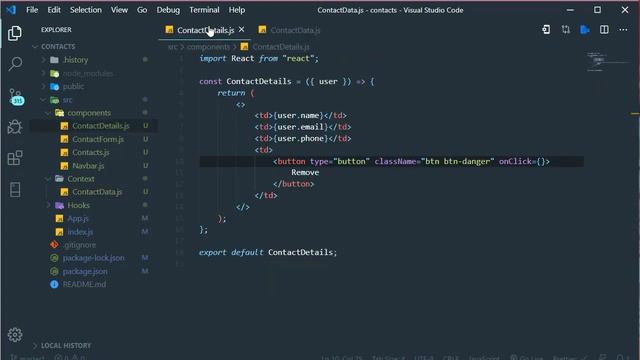This screenshot has height=360, width=640.
Task: Click the EXPLORER panel title
Action: 56,30
